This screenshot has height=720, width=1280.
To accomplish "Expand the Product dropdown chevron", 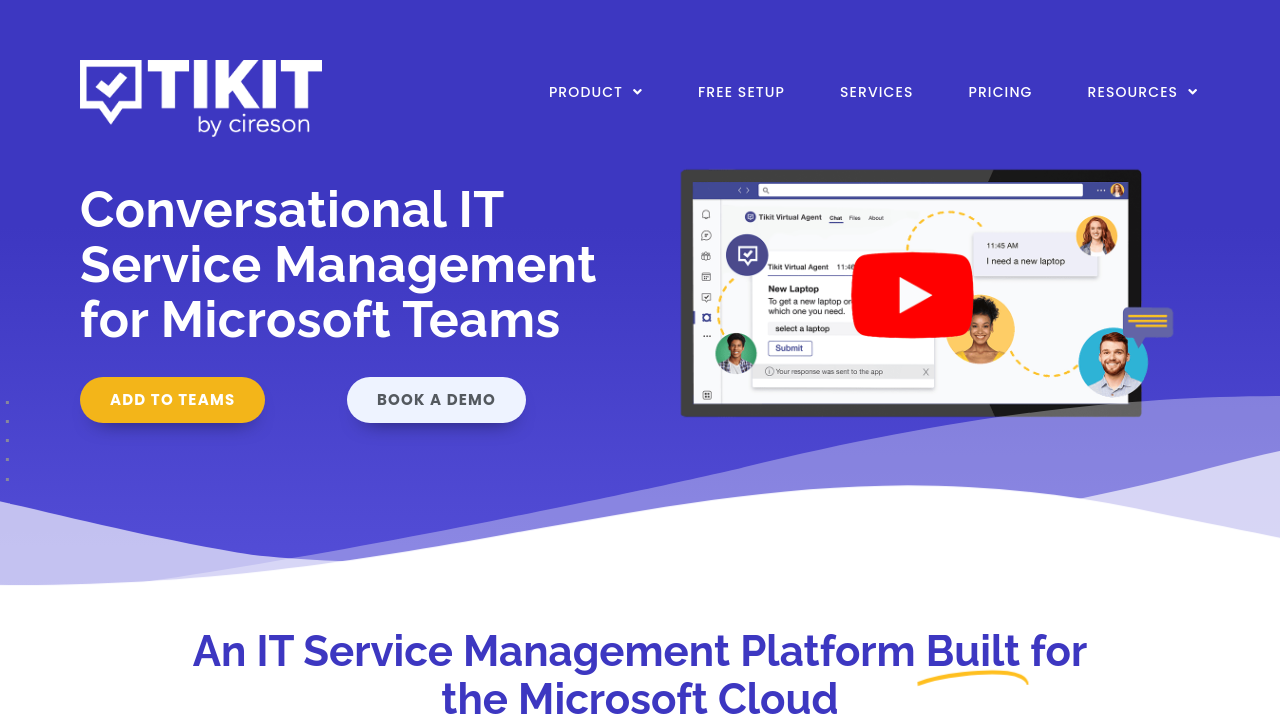I will (638, 92).
